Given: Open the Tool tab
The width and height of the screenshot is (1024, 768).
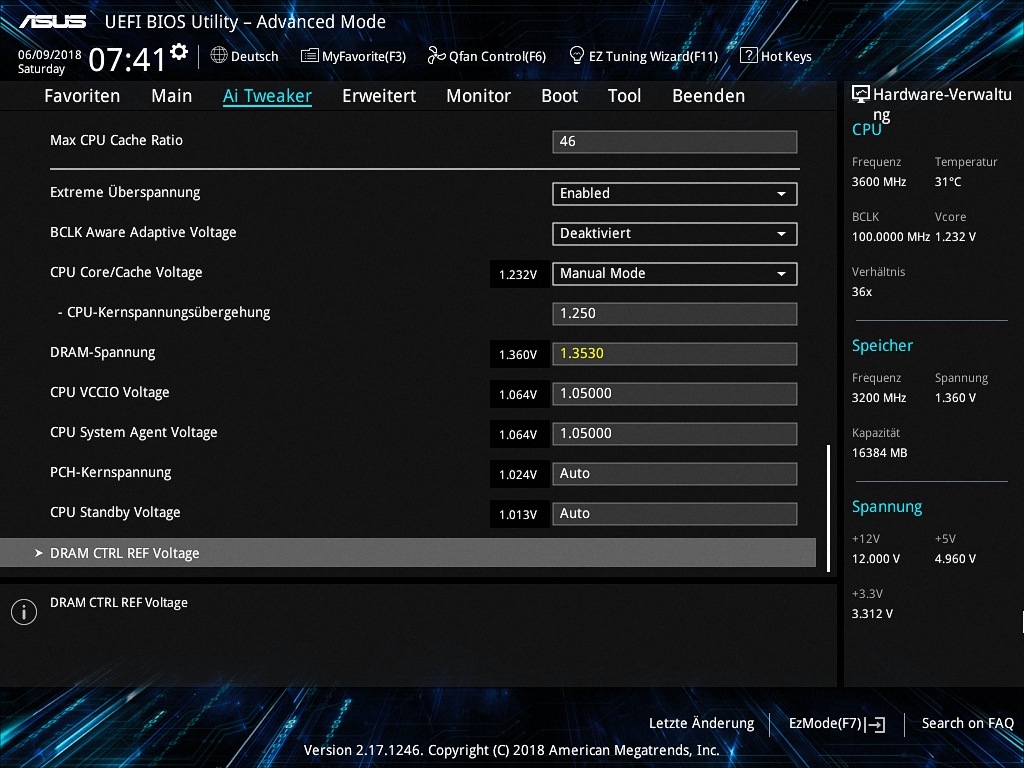Looking at the screenshot, I should click(x=624, y=96).
